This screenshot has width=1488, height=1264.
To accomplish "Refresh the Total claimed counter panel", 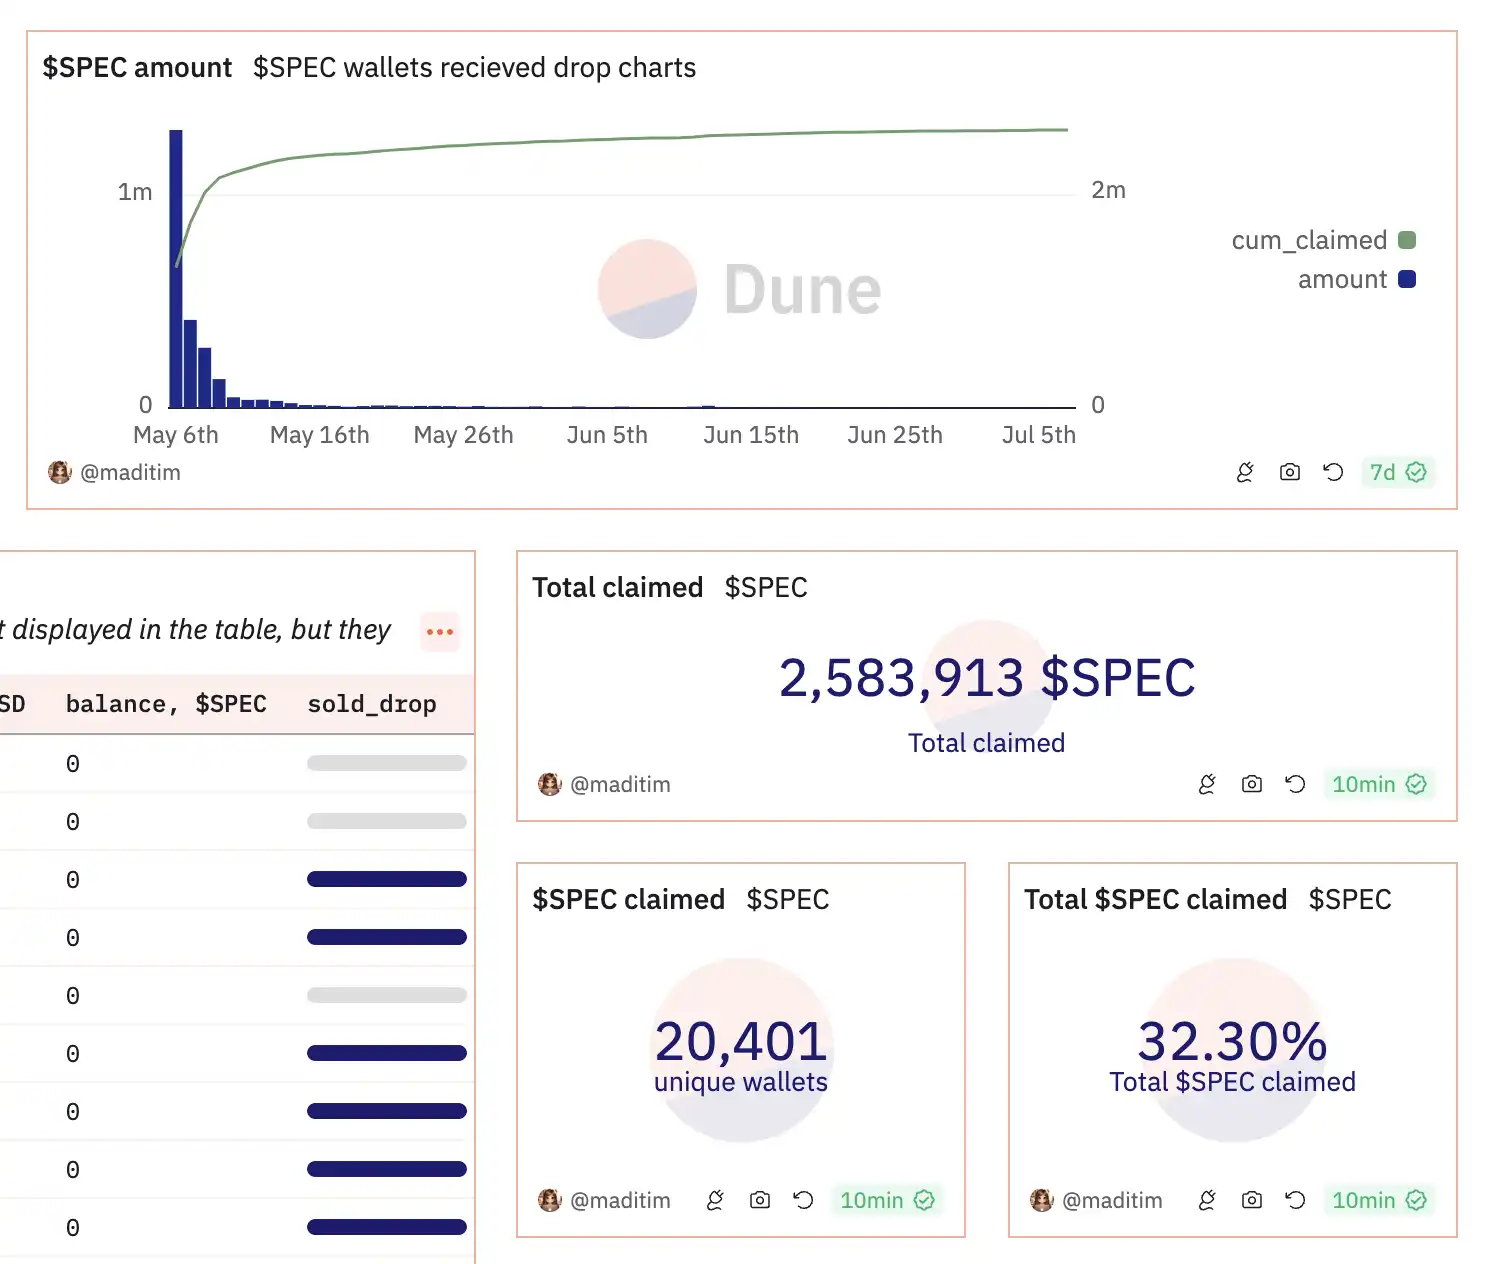I will (x=1295, y=784).
